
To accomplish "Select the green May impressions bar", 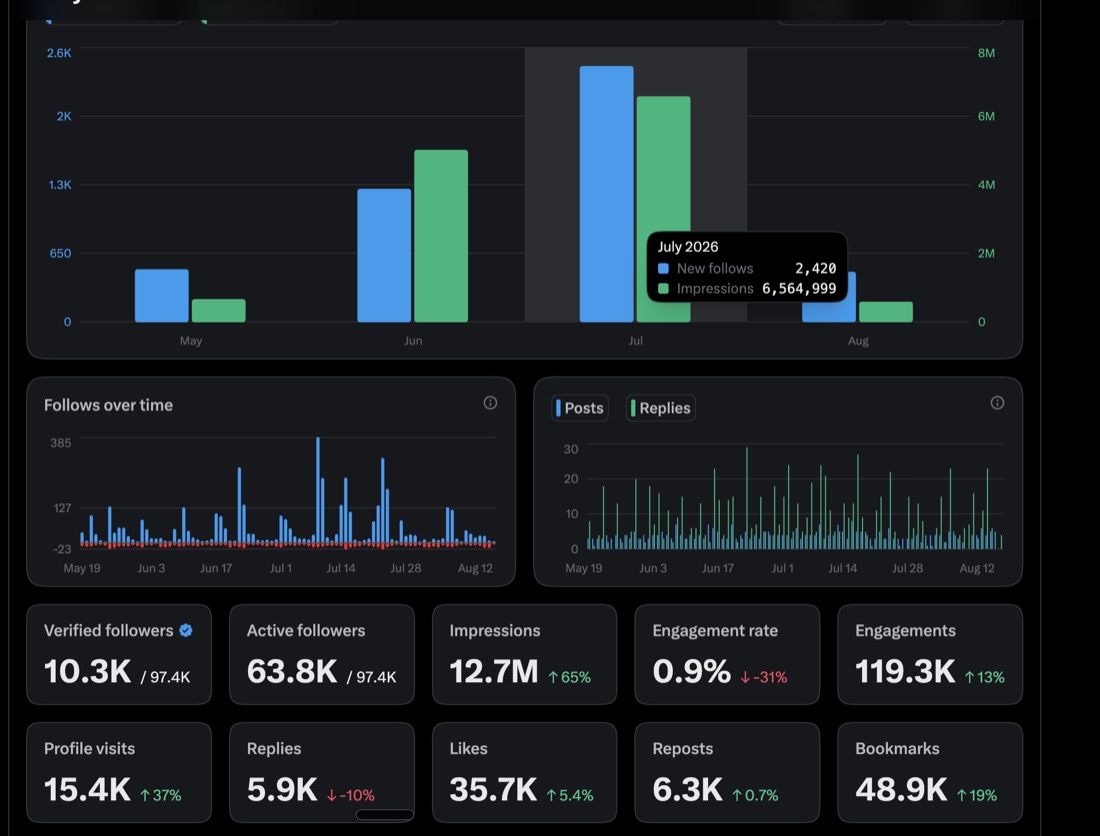I will 218,311.
